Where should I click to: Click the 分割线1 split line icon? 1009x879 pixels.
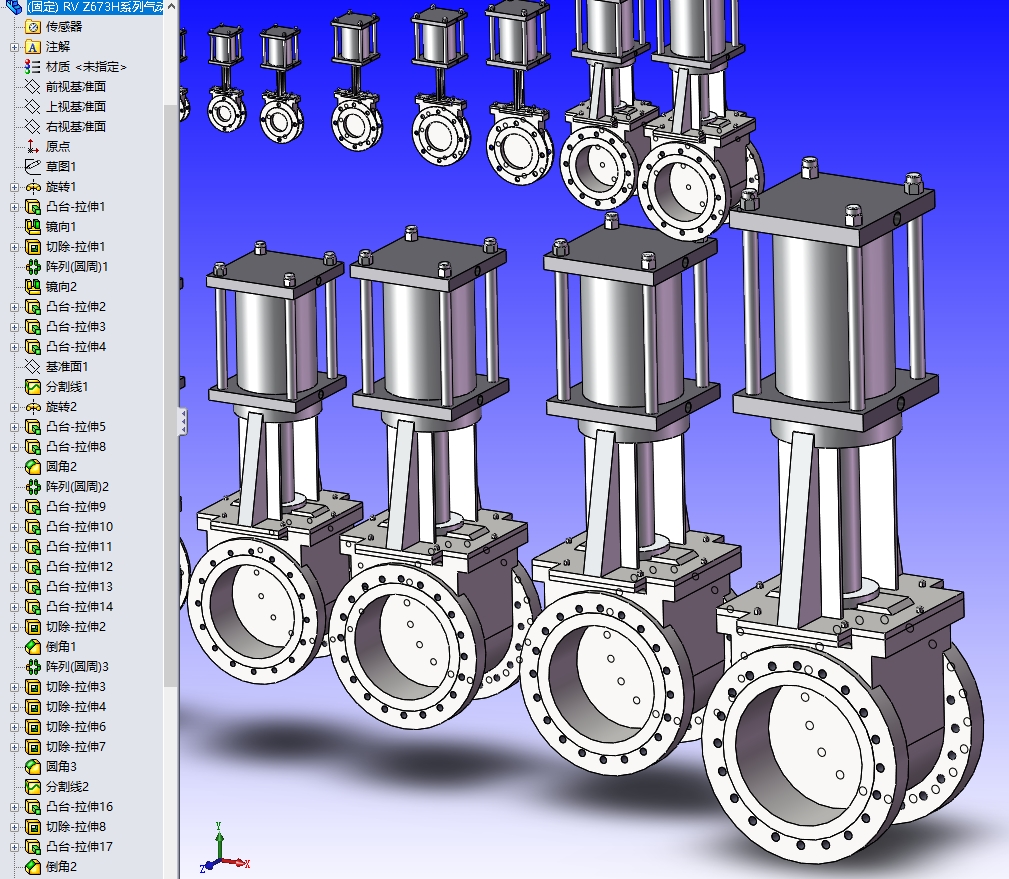click(32, 386)
